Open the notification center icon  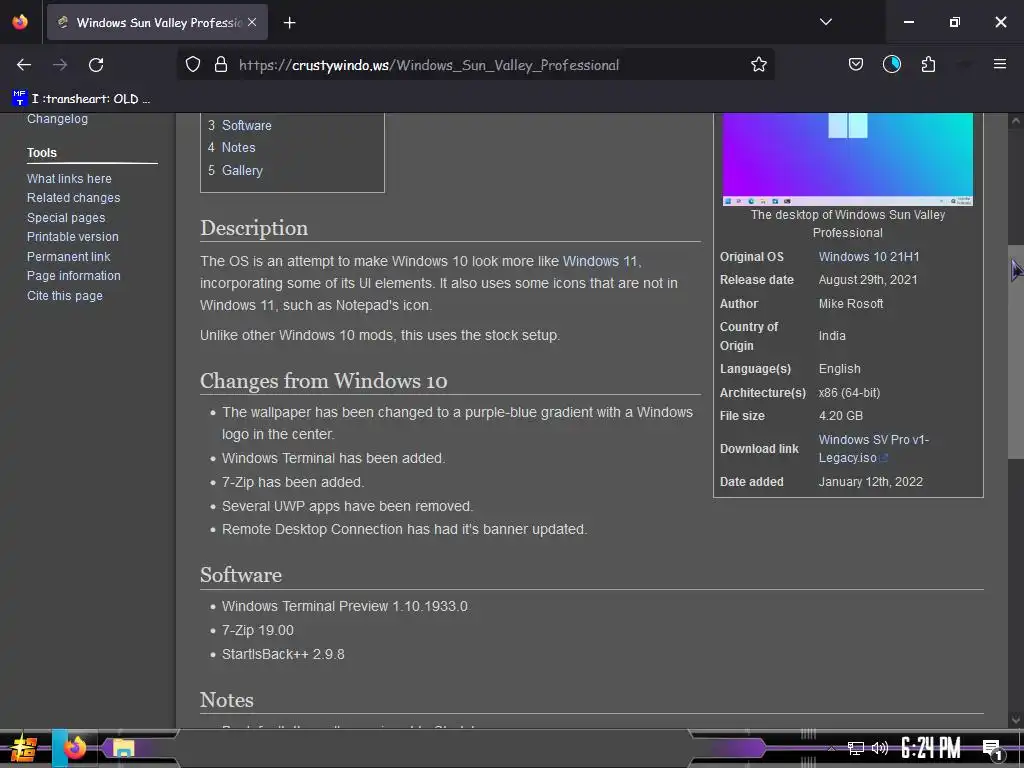pyautogui.click(x=992, y=750)
